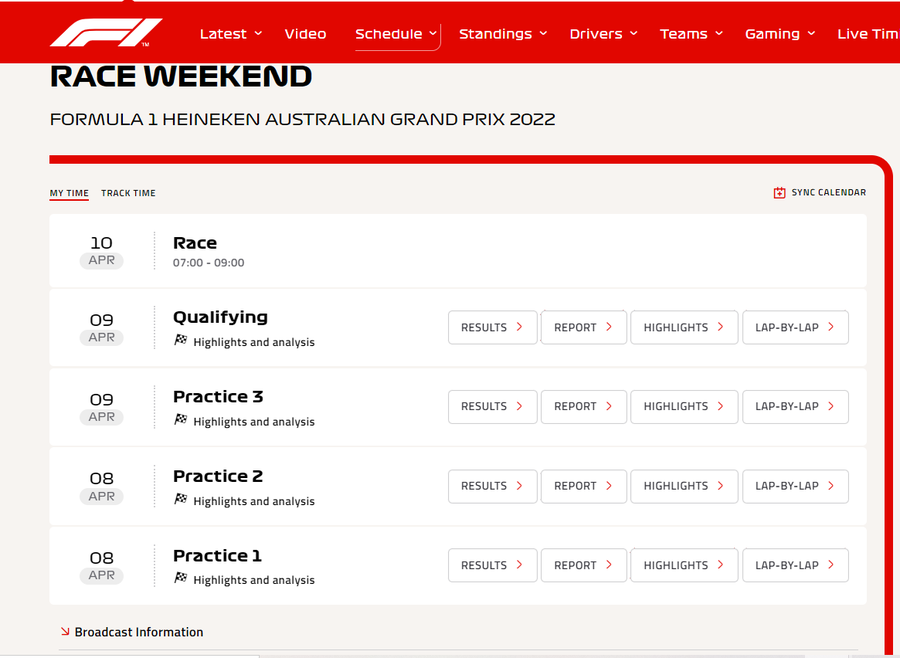Image resolution: width=900 pixels, height=658 pixels.
Task: Open Qualifying Results
Action: (492, 327)
